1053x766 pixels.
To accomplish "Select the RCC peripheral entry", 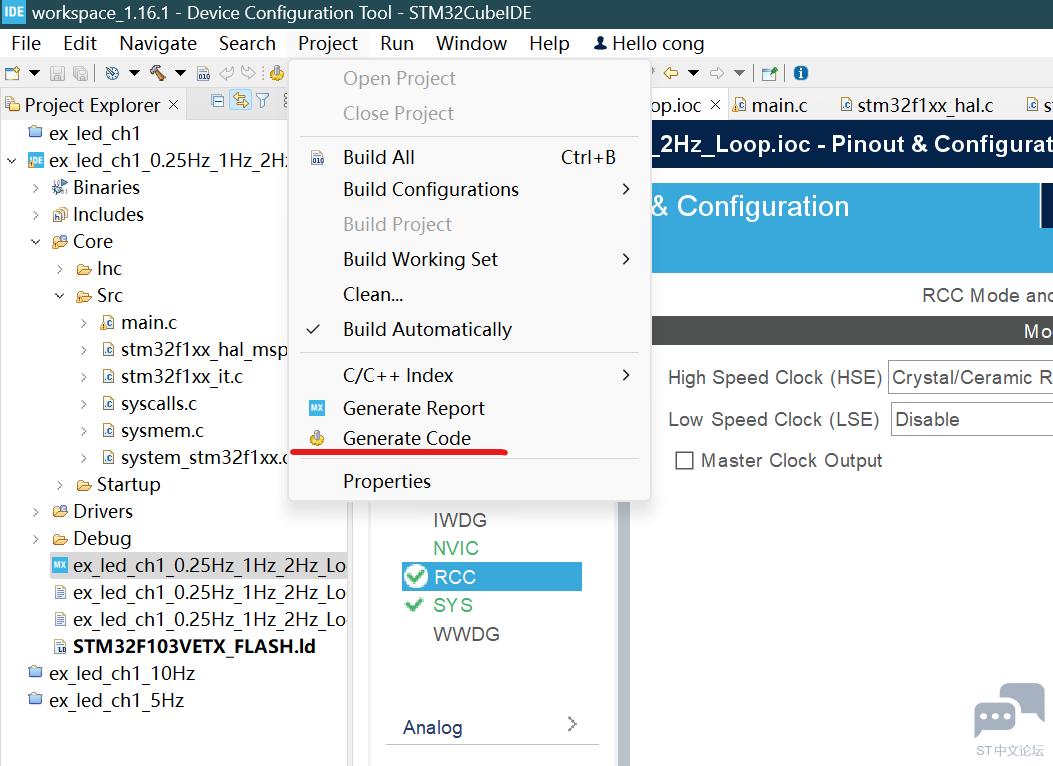I will [x=492, y=577].
